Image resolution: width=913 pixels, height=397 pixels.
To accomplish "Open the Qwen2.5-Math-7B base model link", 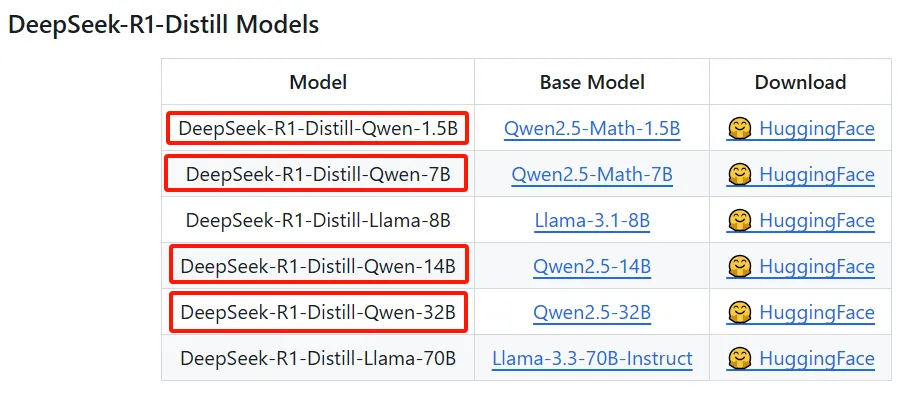I will tap(592, 175).
